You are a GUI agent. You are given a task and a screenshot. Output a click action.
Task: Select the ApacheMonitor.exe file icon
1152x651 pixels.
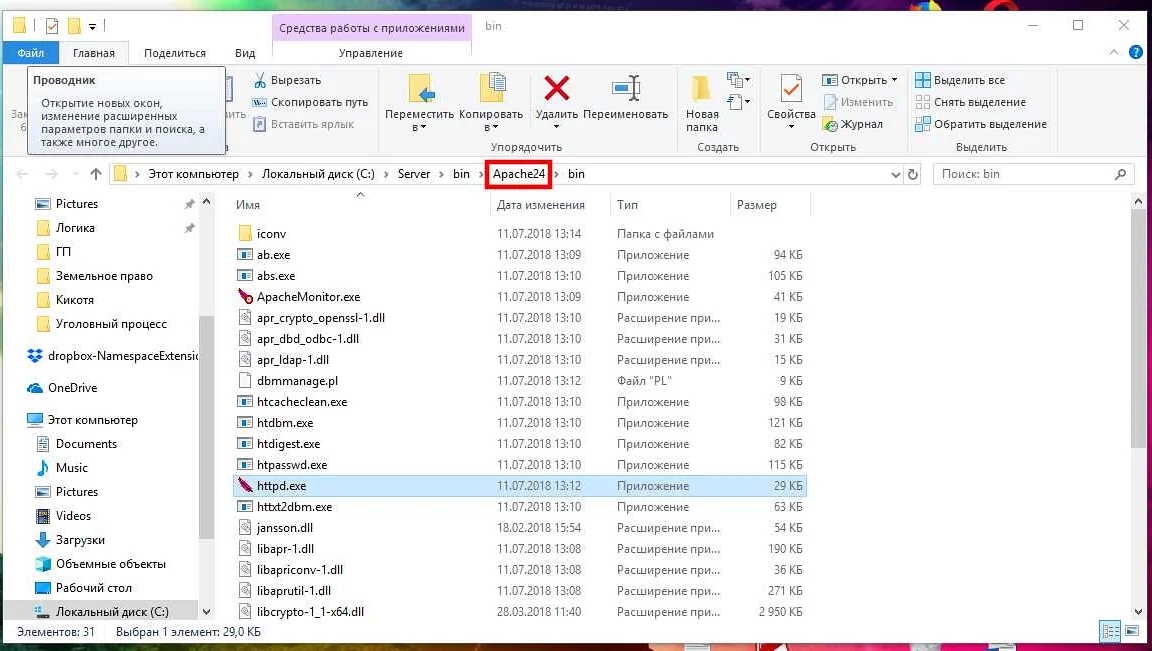pos(246,297)
